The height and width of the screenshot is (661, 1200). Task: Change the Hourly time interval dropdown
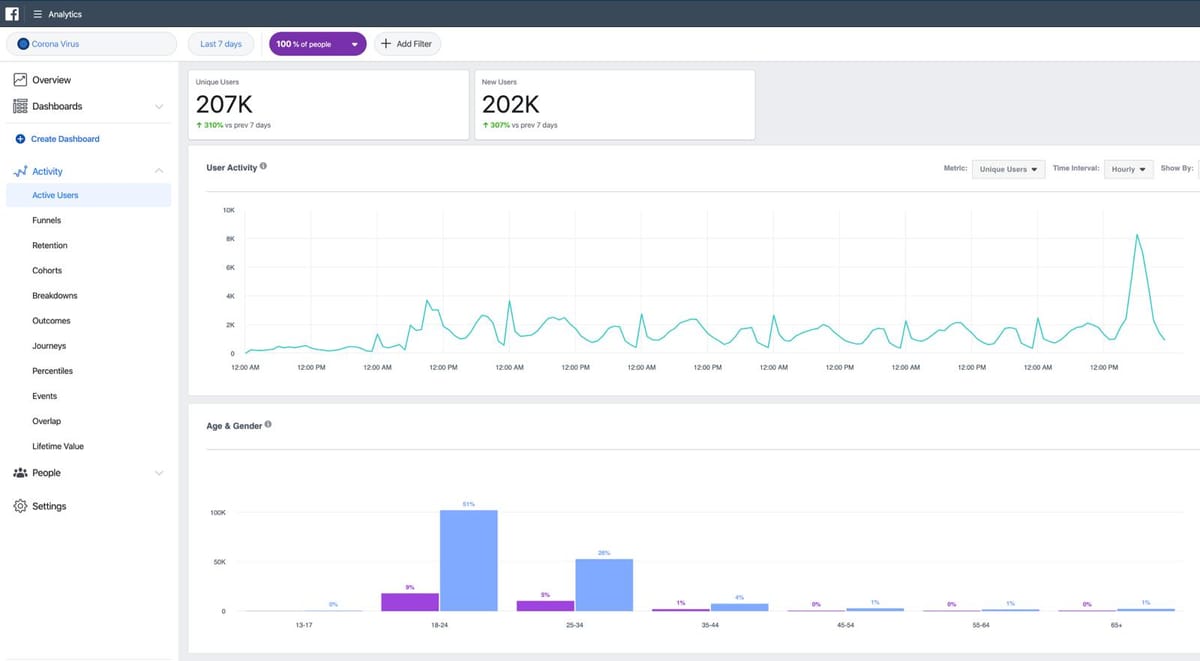pos(1129,169)
